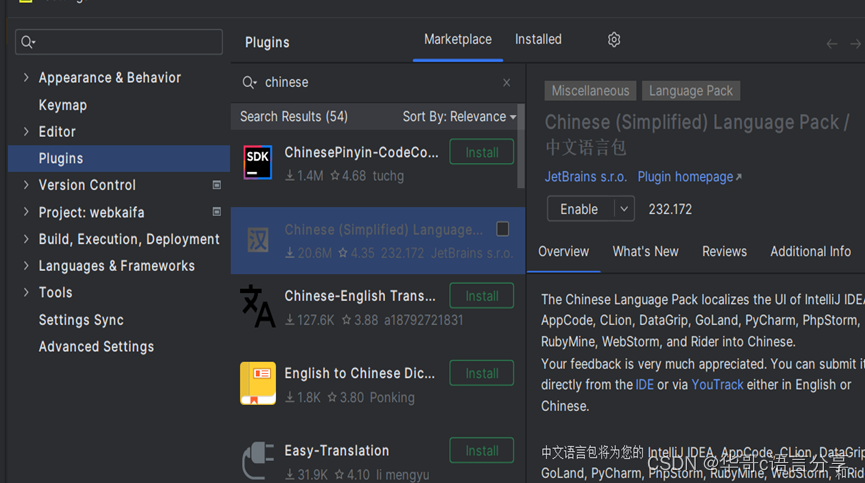Clear the chinese search text
Viewport: 865px width, 483px height.
click(x=506, y=83)
